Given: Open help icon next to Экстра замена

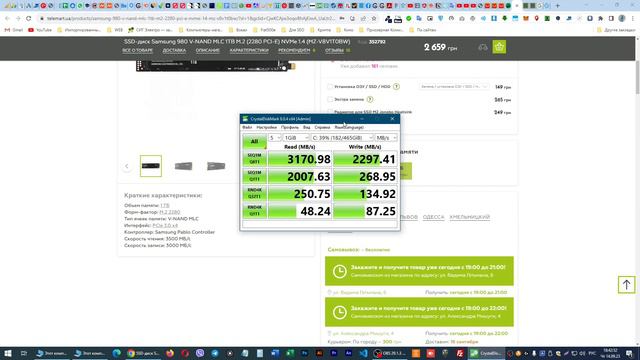Looking at the screenshot, I should coord(370,99).
